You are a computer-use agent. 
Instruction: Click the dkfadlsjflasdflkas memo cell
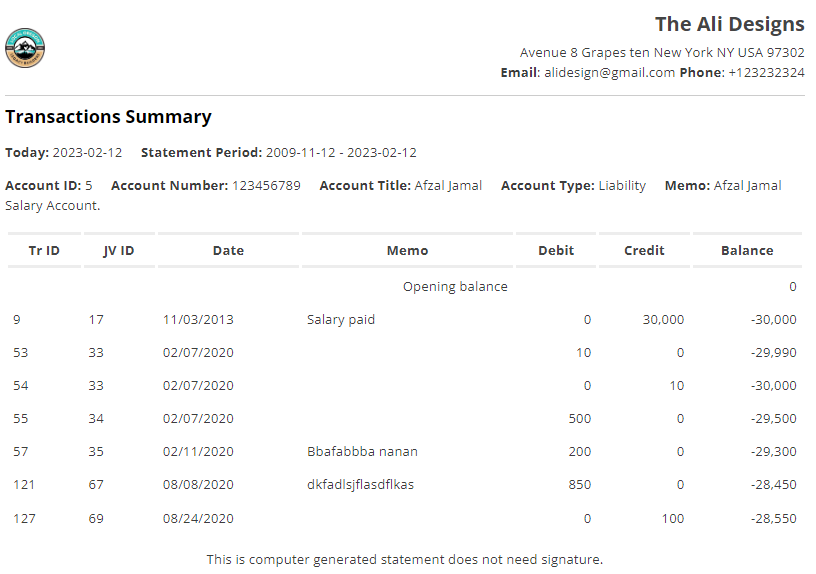click(x=360, y=485)
